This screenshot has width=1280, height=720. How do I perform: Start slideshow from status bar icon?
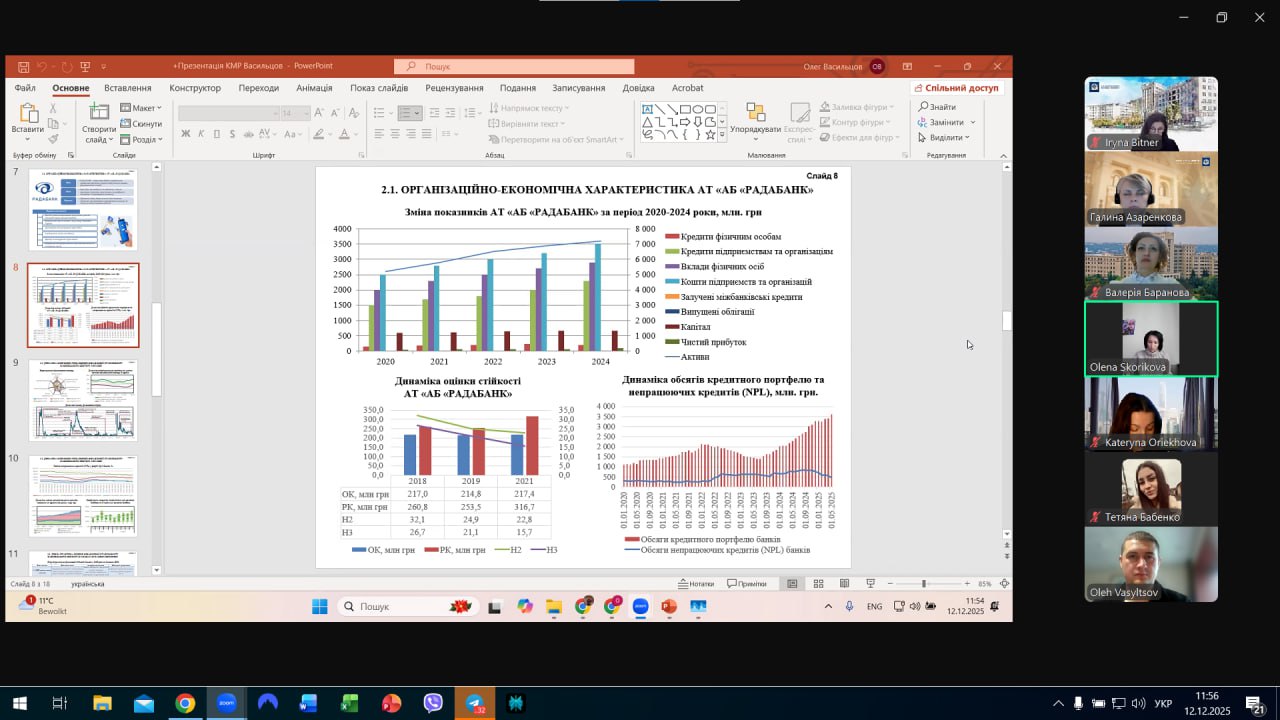coord(870,584)
